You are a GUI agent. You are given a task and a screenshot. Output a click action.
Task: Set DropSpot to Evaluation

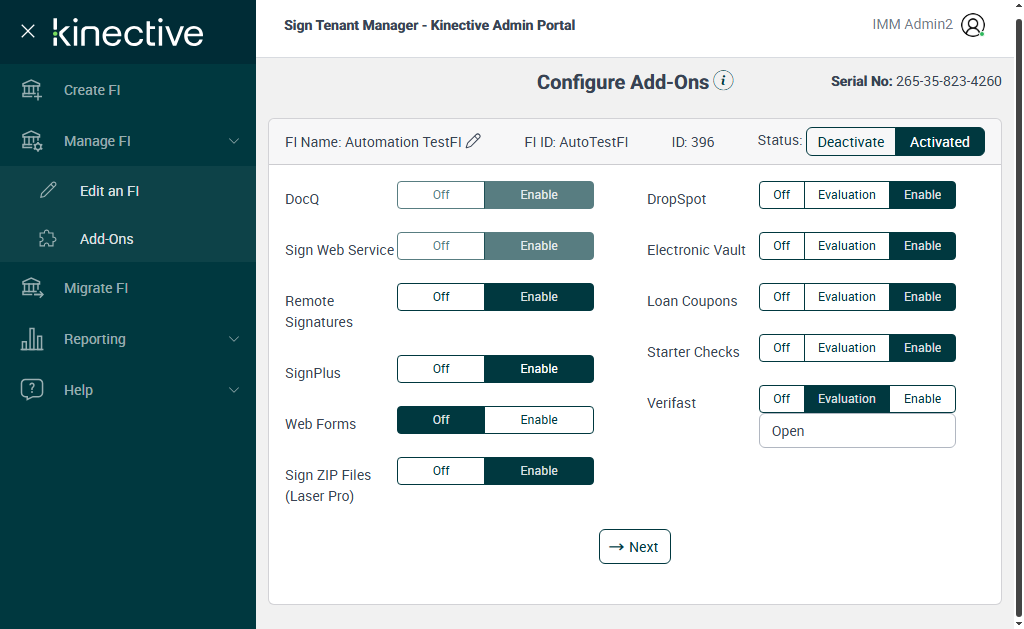(846, 195)
